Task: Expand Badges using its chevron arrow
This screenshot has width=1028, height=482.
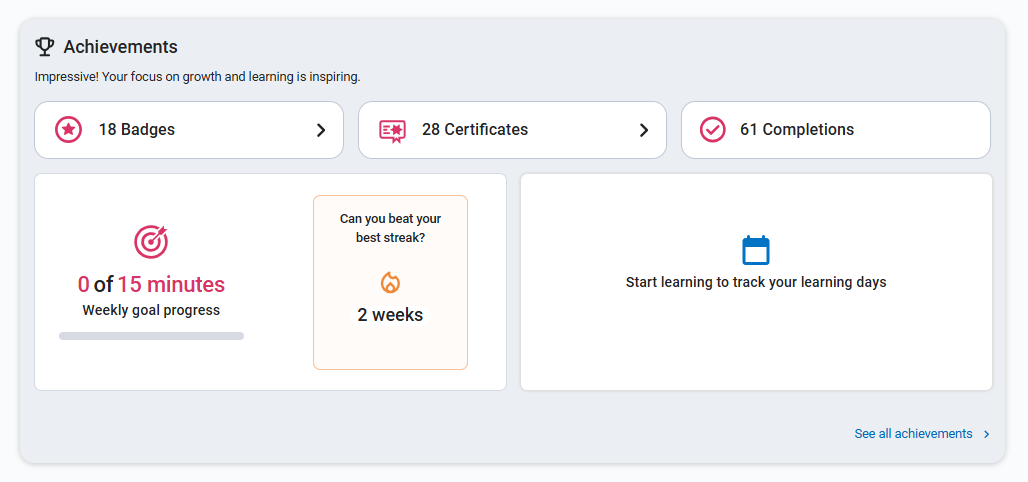Action: [x=321, y=130]
